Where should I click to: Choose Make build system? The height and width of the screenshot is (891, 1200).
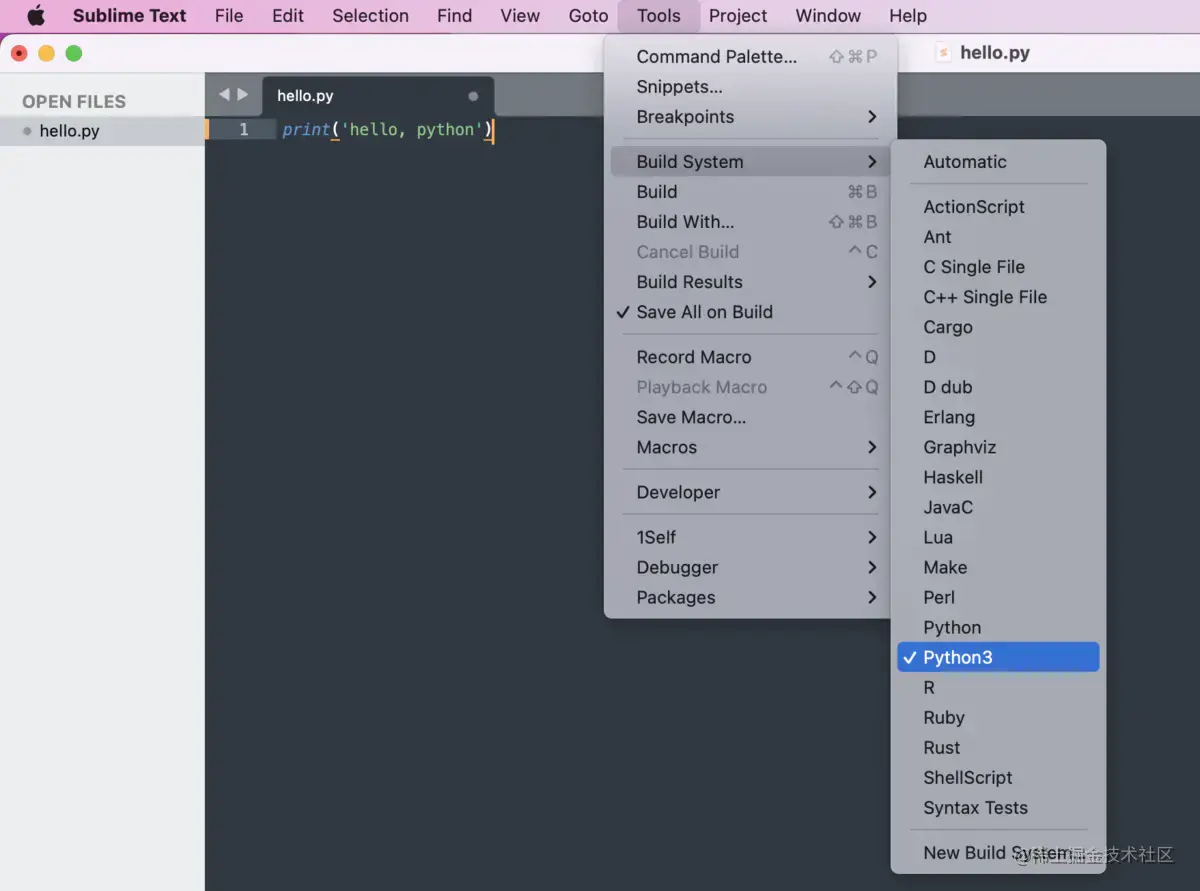click(998, 567)
